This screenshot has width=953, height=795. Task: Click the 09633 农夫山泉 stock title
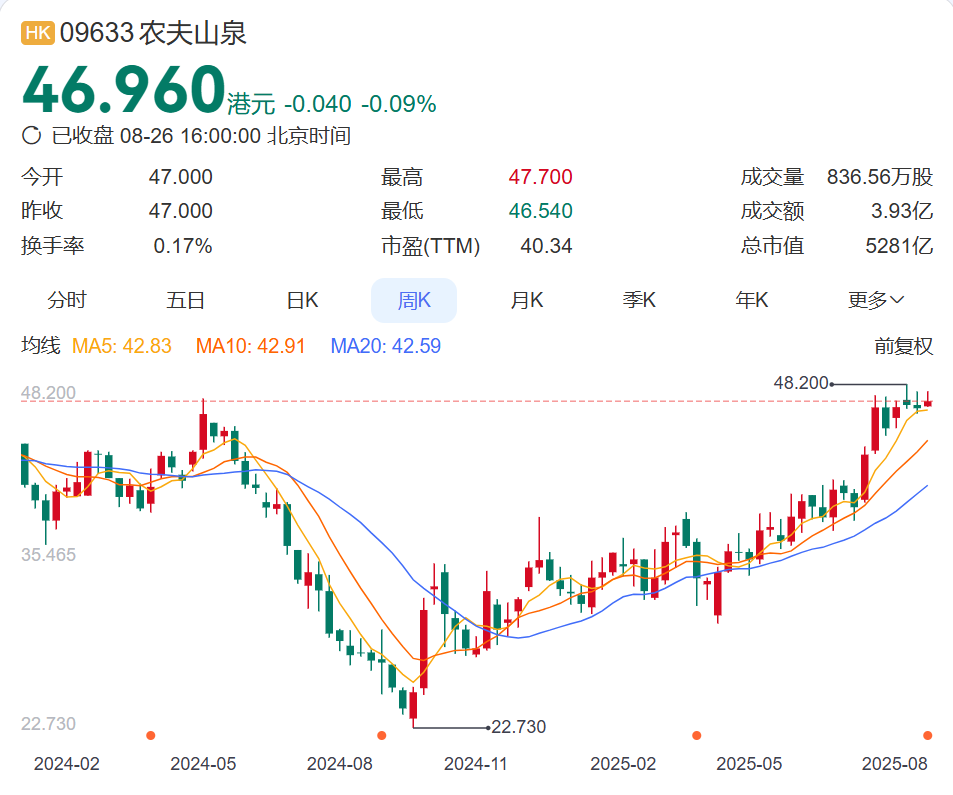[x=153, y=33]
